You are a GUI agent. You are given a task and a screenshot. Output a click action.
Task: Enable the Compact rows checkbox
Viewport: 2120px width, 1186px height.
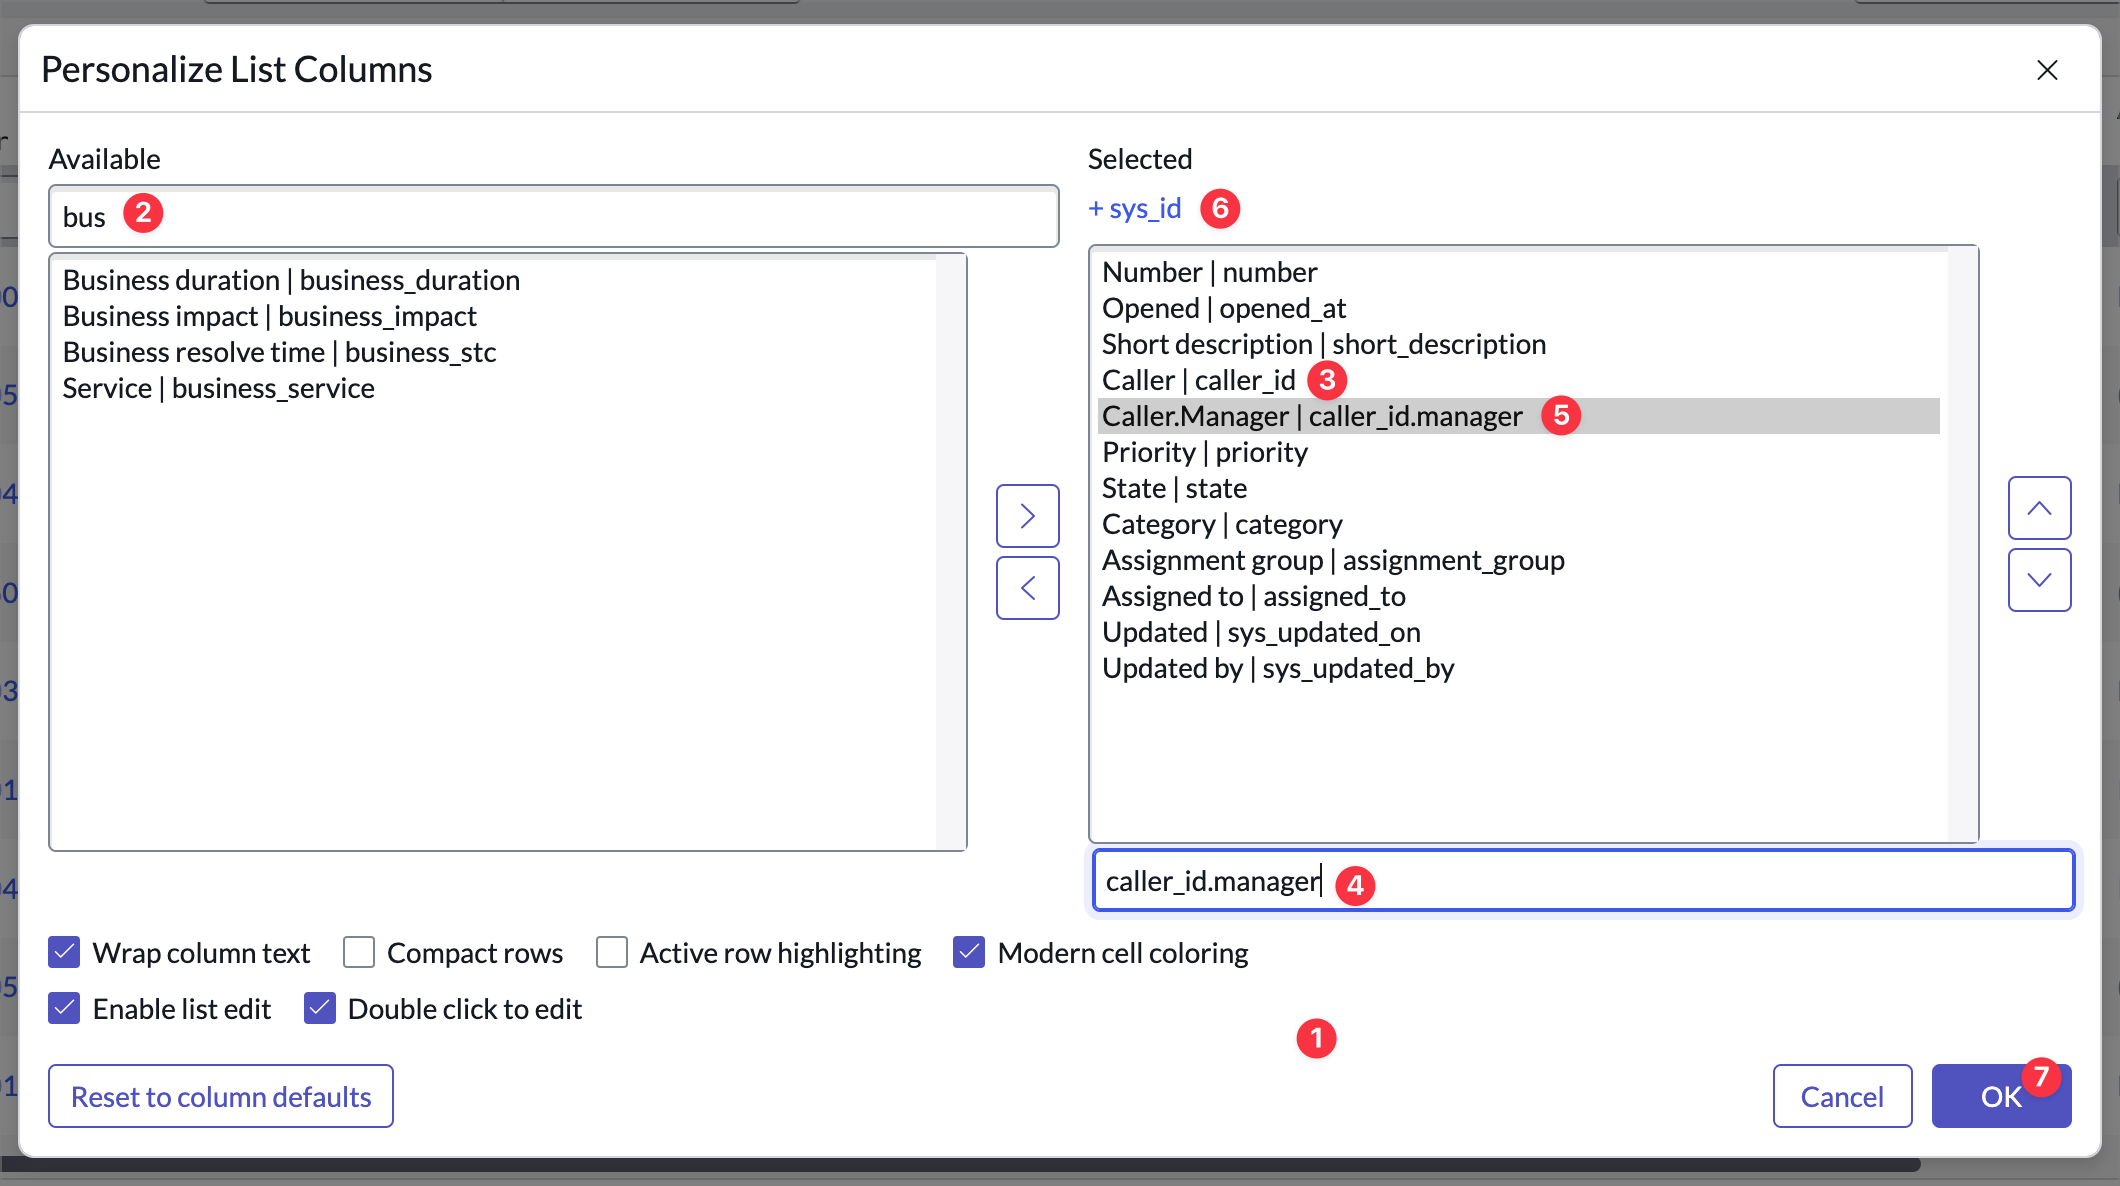358,952
